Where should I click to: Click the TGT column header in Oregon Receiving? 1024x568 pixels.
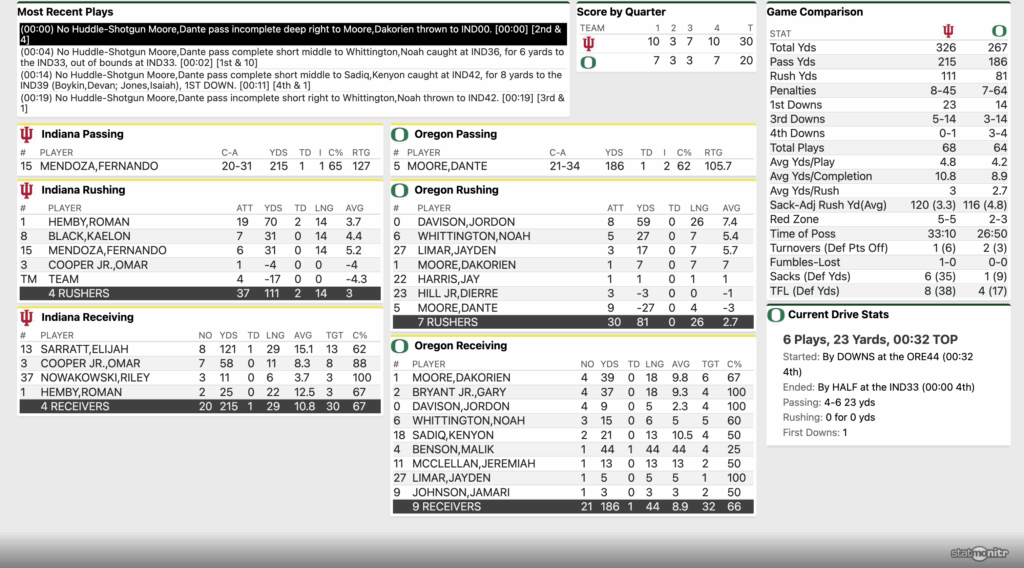click(x=709, y=364)
